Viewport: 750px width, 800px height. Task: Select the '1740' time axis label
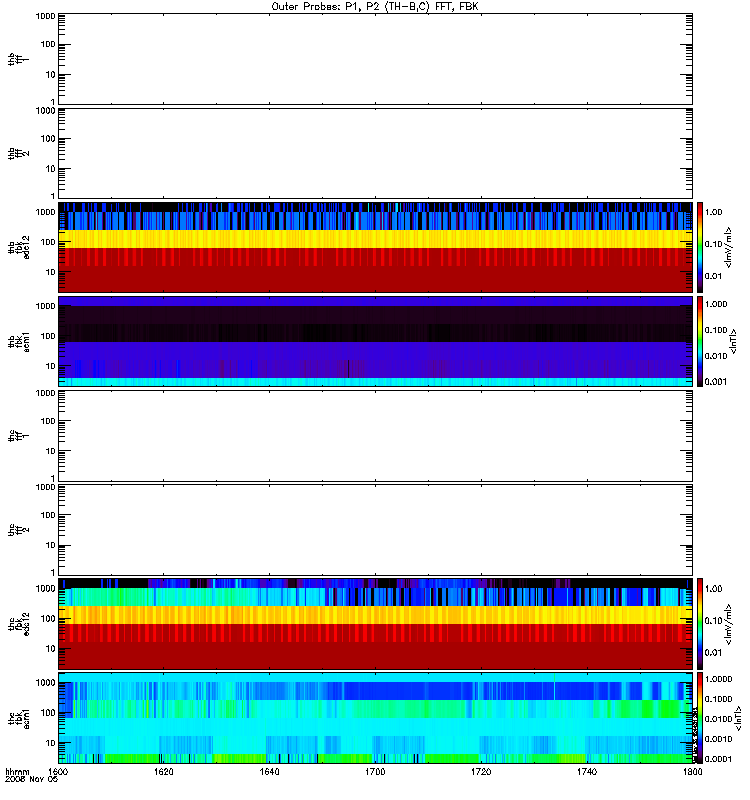(x=587, y=772)
